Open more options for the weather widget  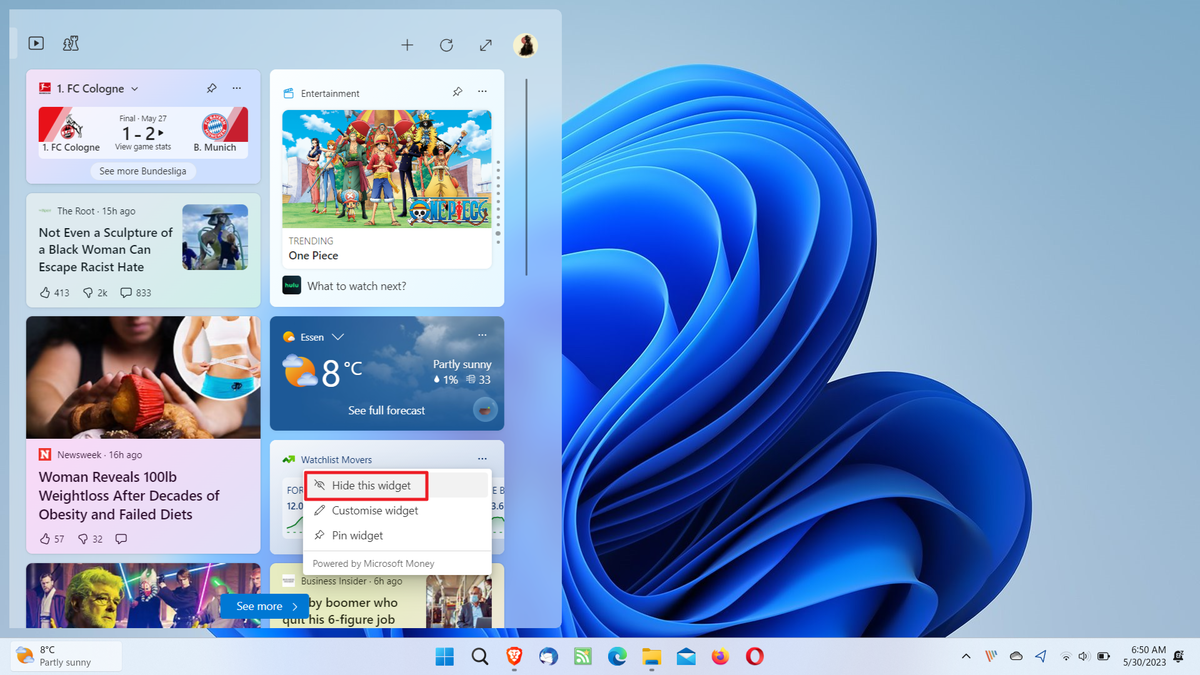(481, 335)
